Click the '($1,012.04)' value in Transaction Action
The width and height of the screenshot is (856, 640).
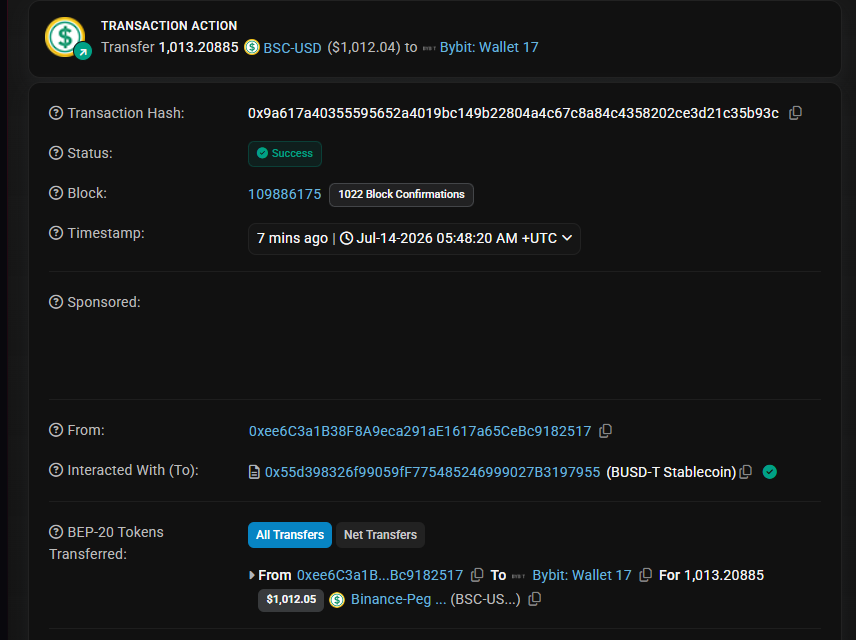[x=364, y=48]
